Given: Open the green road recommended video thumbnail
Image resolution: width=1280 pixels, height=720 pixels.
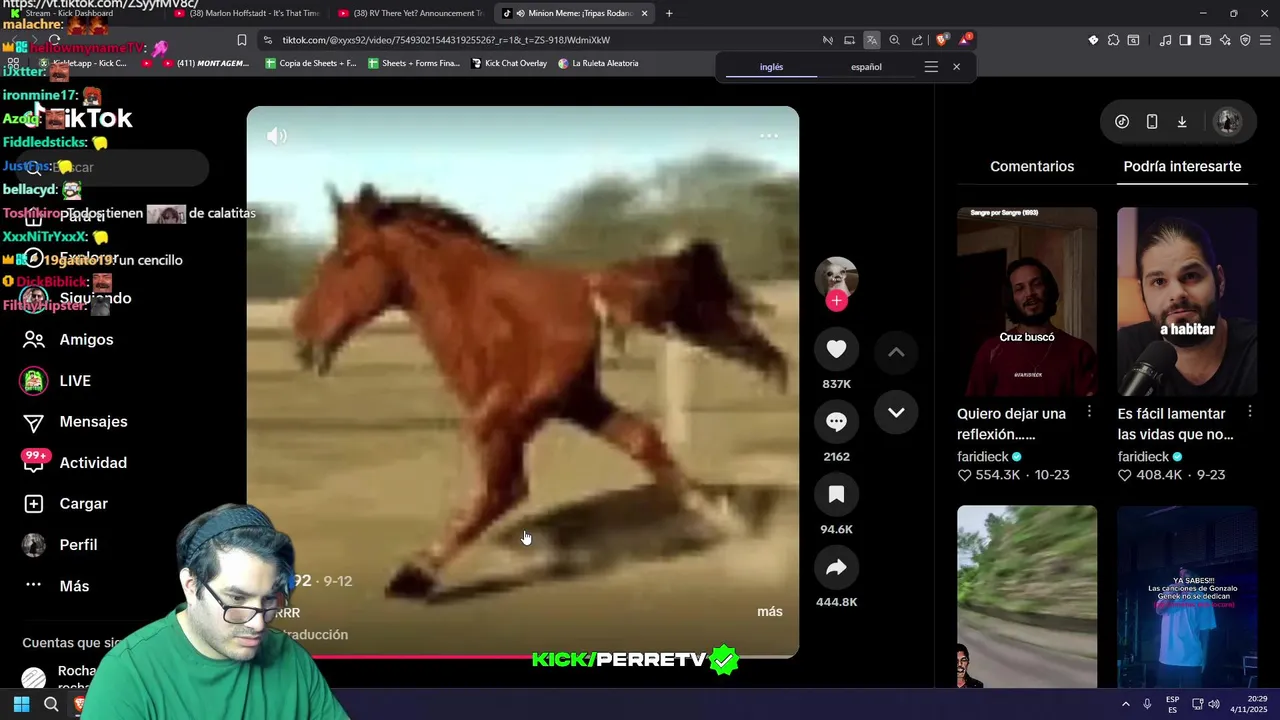Looking at the screenshot, I should [x=1027, y=596].
